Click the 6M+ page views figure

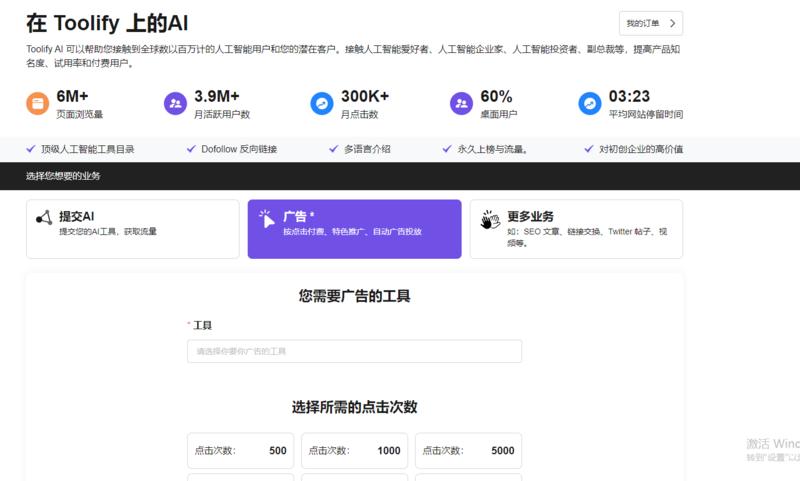[x=72, y=96]
